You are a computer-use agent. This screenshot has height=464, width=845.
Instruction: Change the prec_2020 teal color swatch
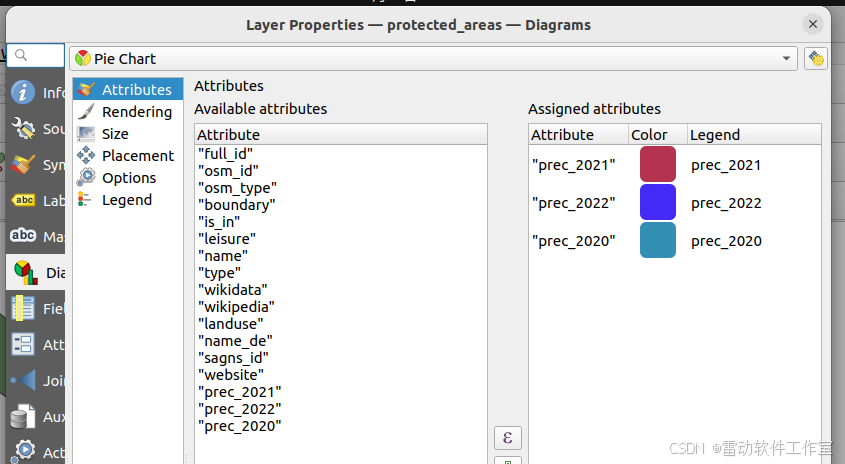tap(657, 240)
